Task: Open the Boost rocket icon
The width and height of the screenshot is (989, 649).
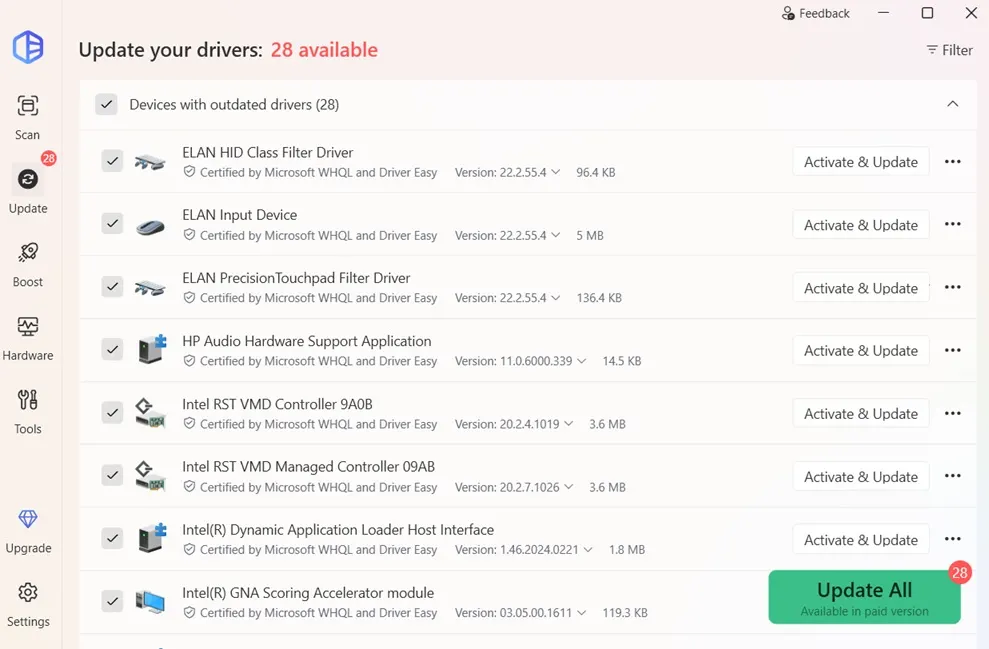Action: (28, 252)
